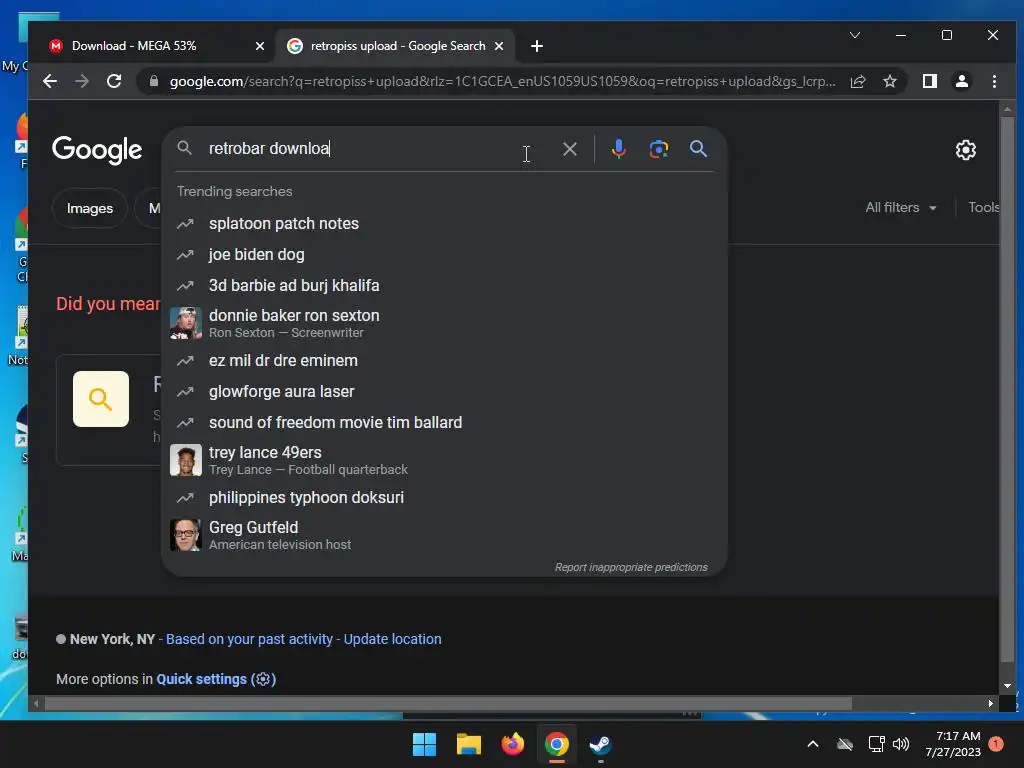Viewport: 1024px width, 768px height.
Task: Show hidden system tray icons
Action: (813, 744)
